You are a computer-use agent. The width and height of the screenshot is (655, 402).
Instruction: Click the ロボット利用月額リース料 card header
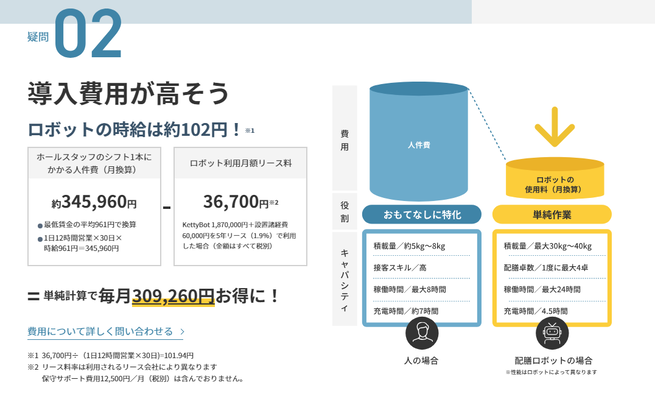pos(240,163)
